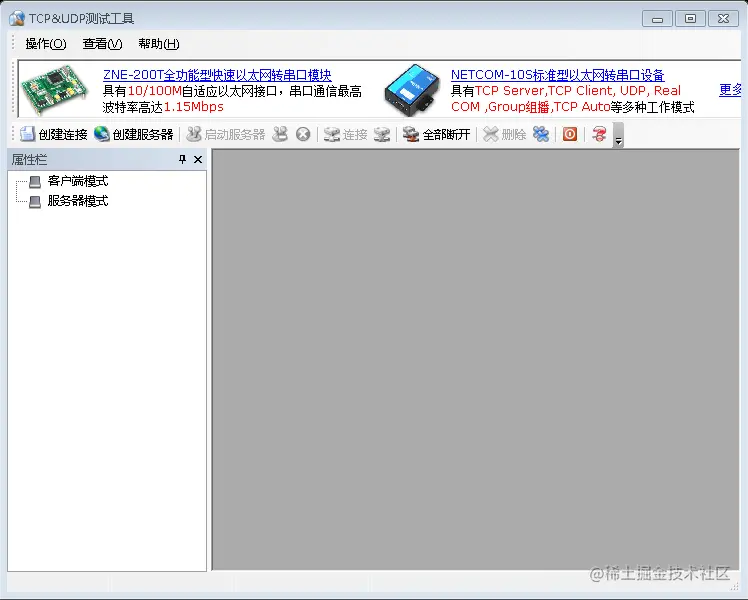Select 客户端模式 in the tree
Viewport: 748px width, 600px height.
[x=78, y=181]
